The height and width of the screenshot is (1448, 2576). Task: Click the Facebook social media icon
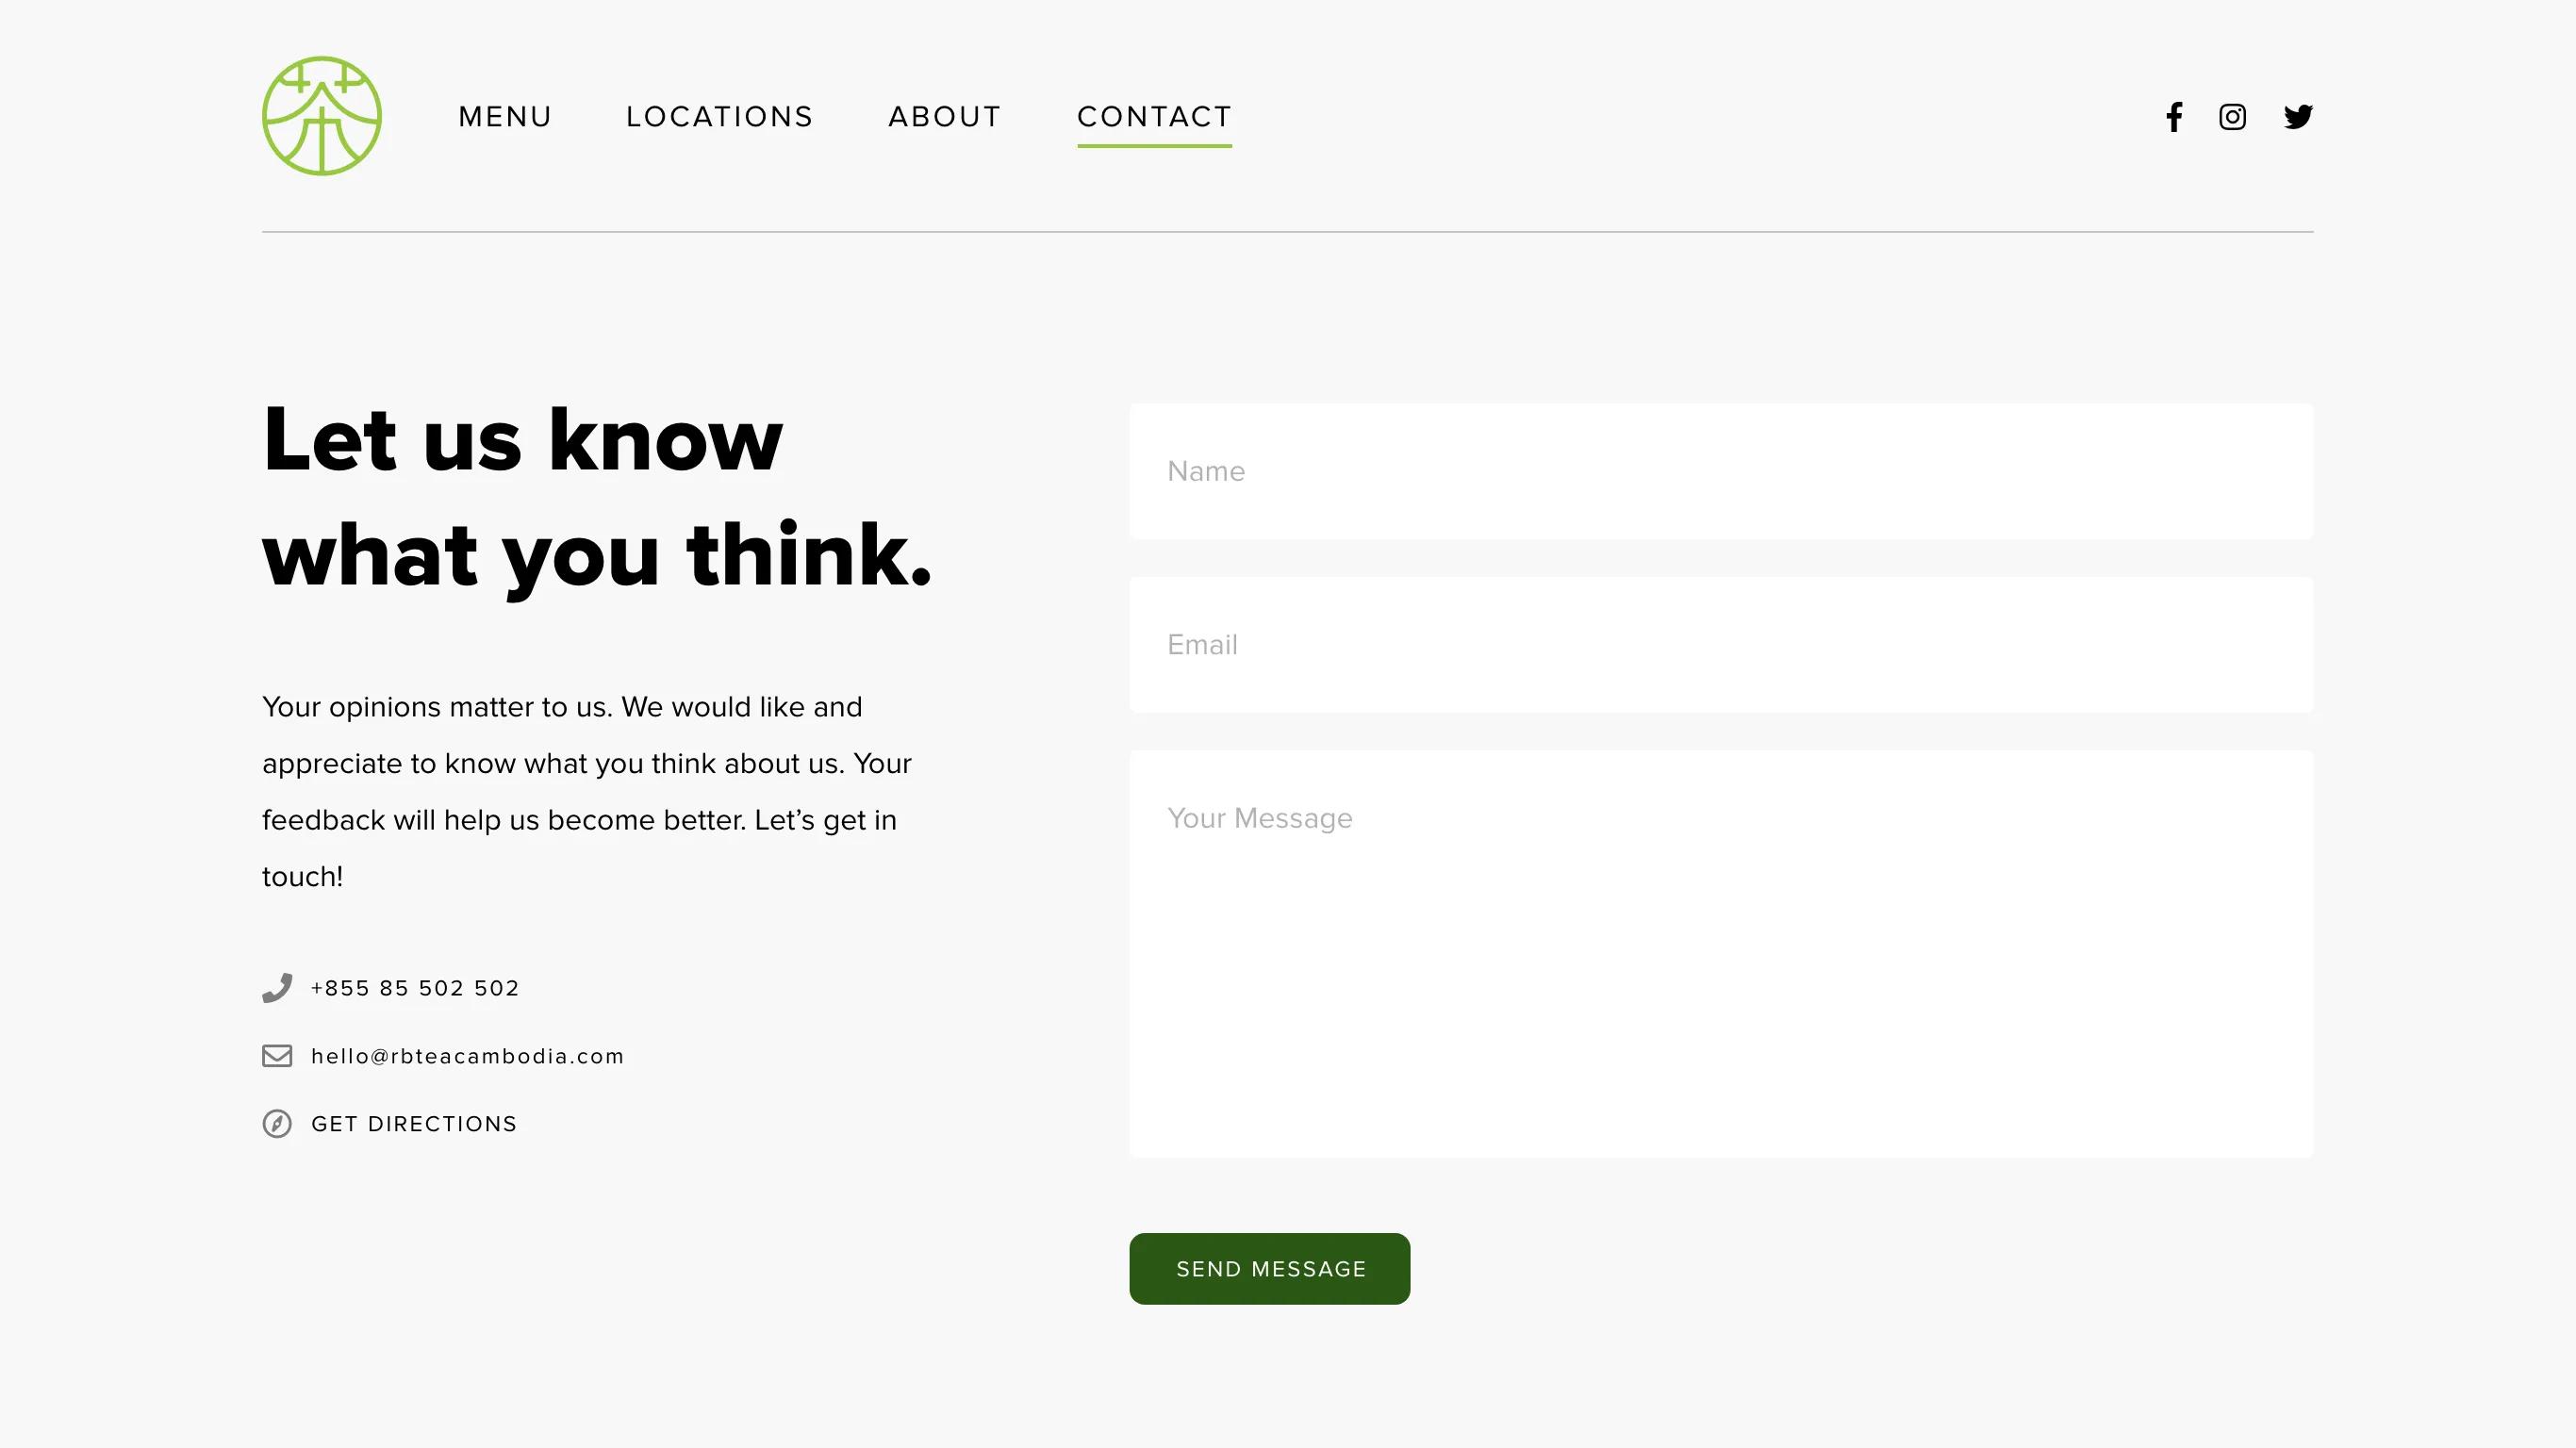click(2174, 115)
